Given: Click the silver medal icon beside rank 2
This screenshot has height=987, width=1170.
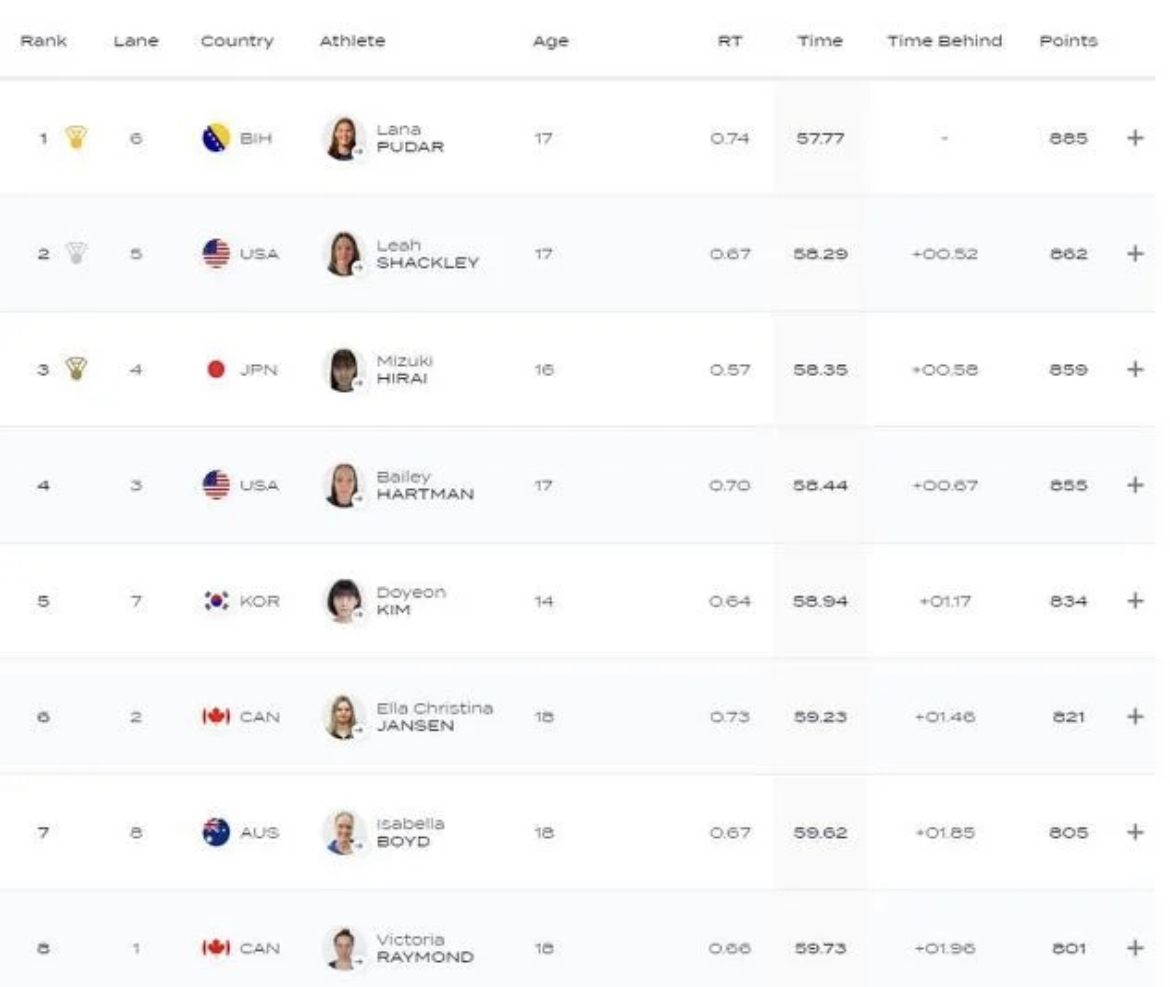Looking at the screenshot, I should [75, 253].
